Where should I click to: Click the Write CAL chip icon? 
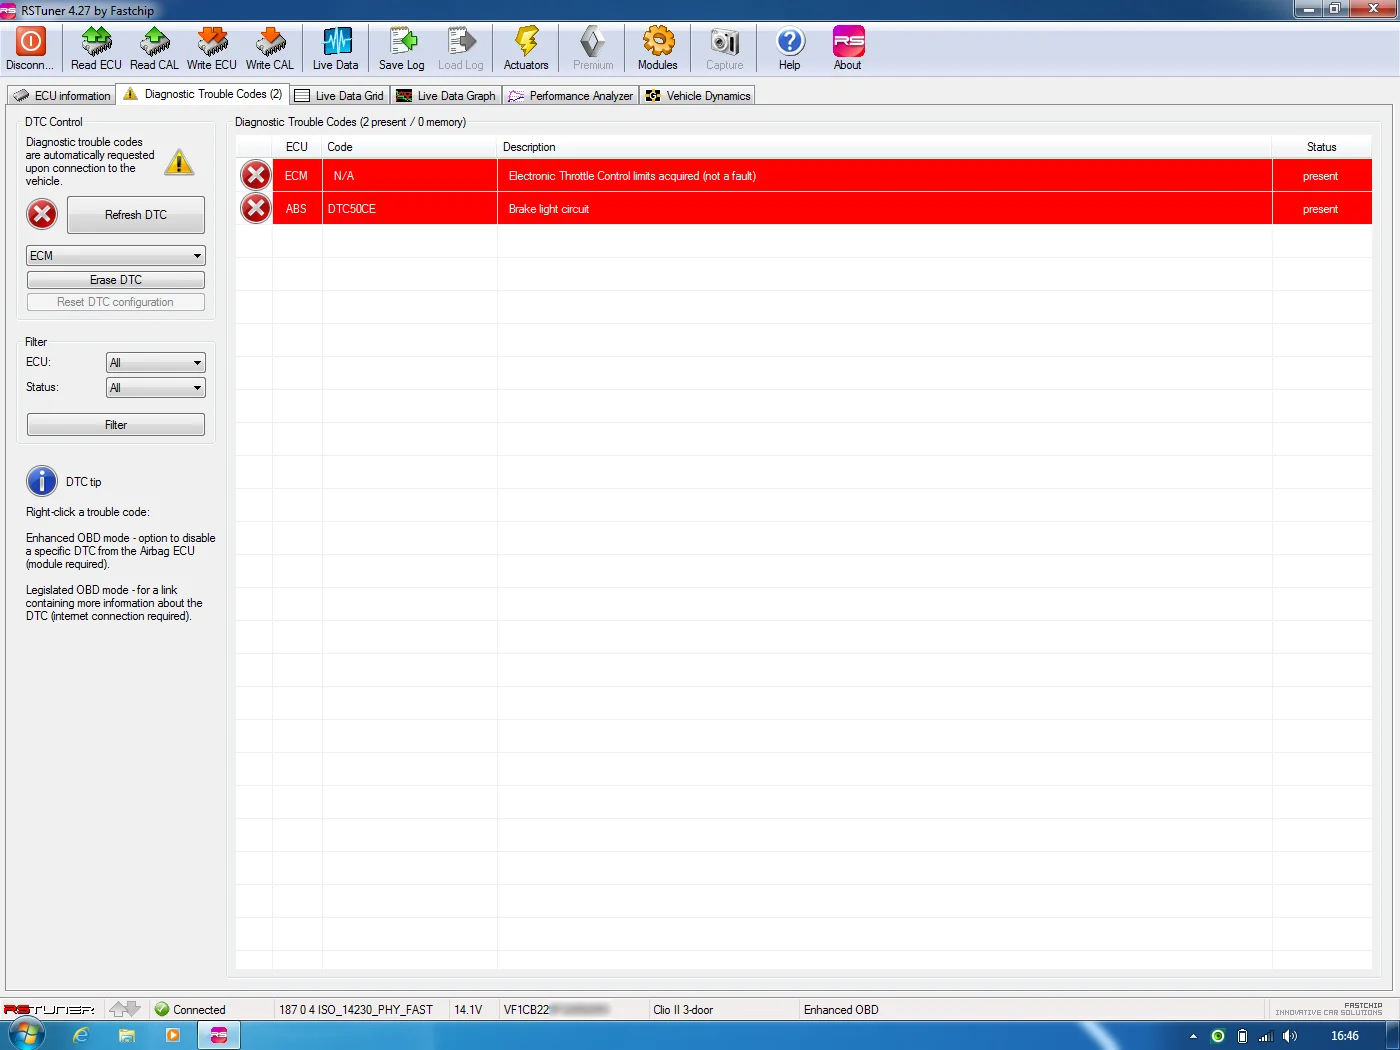tap(270, 41)
